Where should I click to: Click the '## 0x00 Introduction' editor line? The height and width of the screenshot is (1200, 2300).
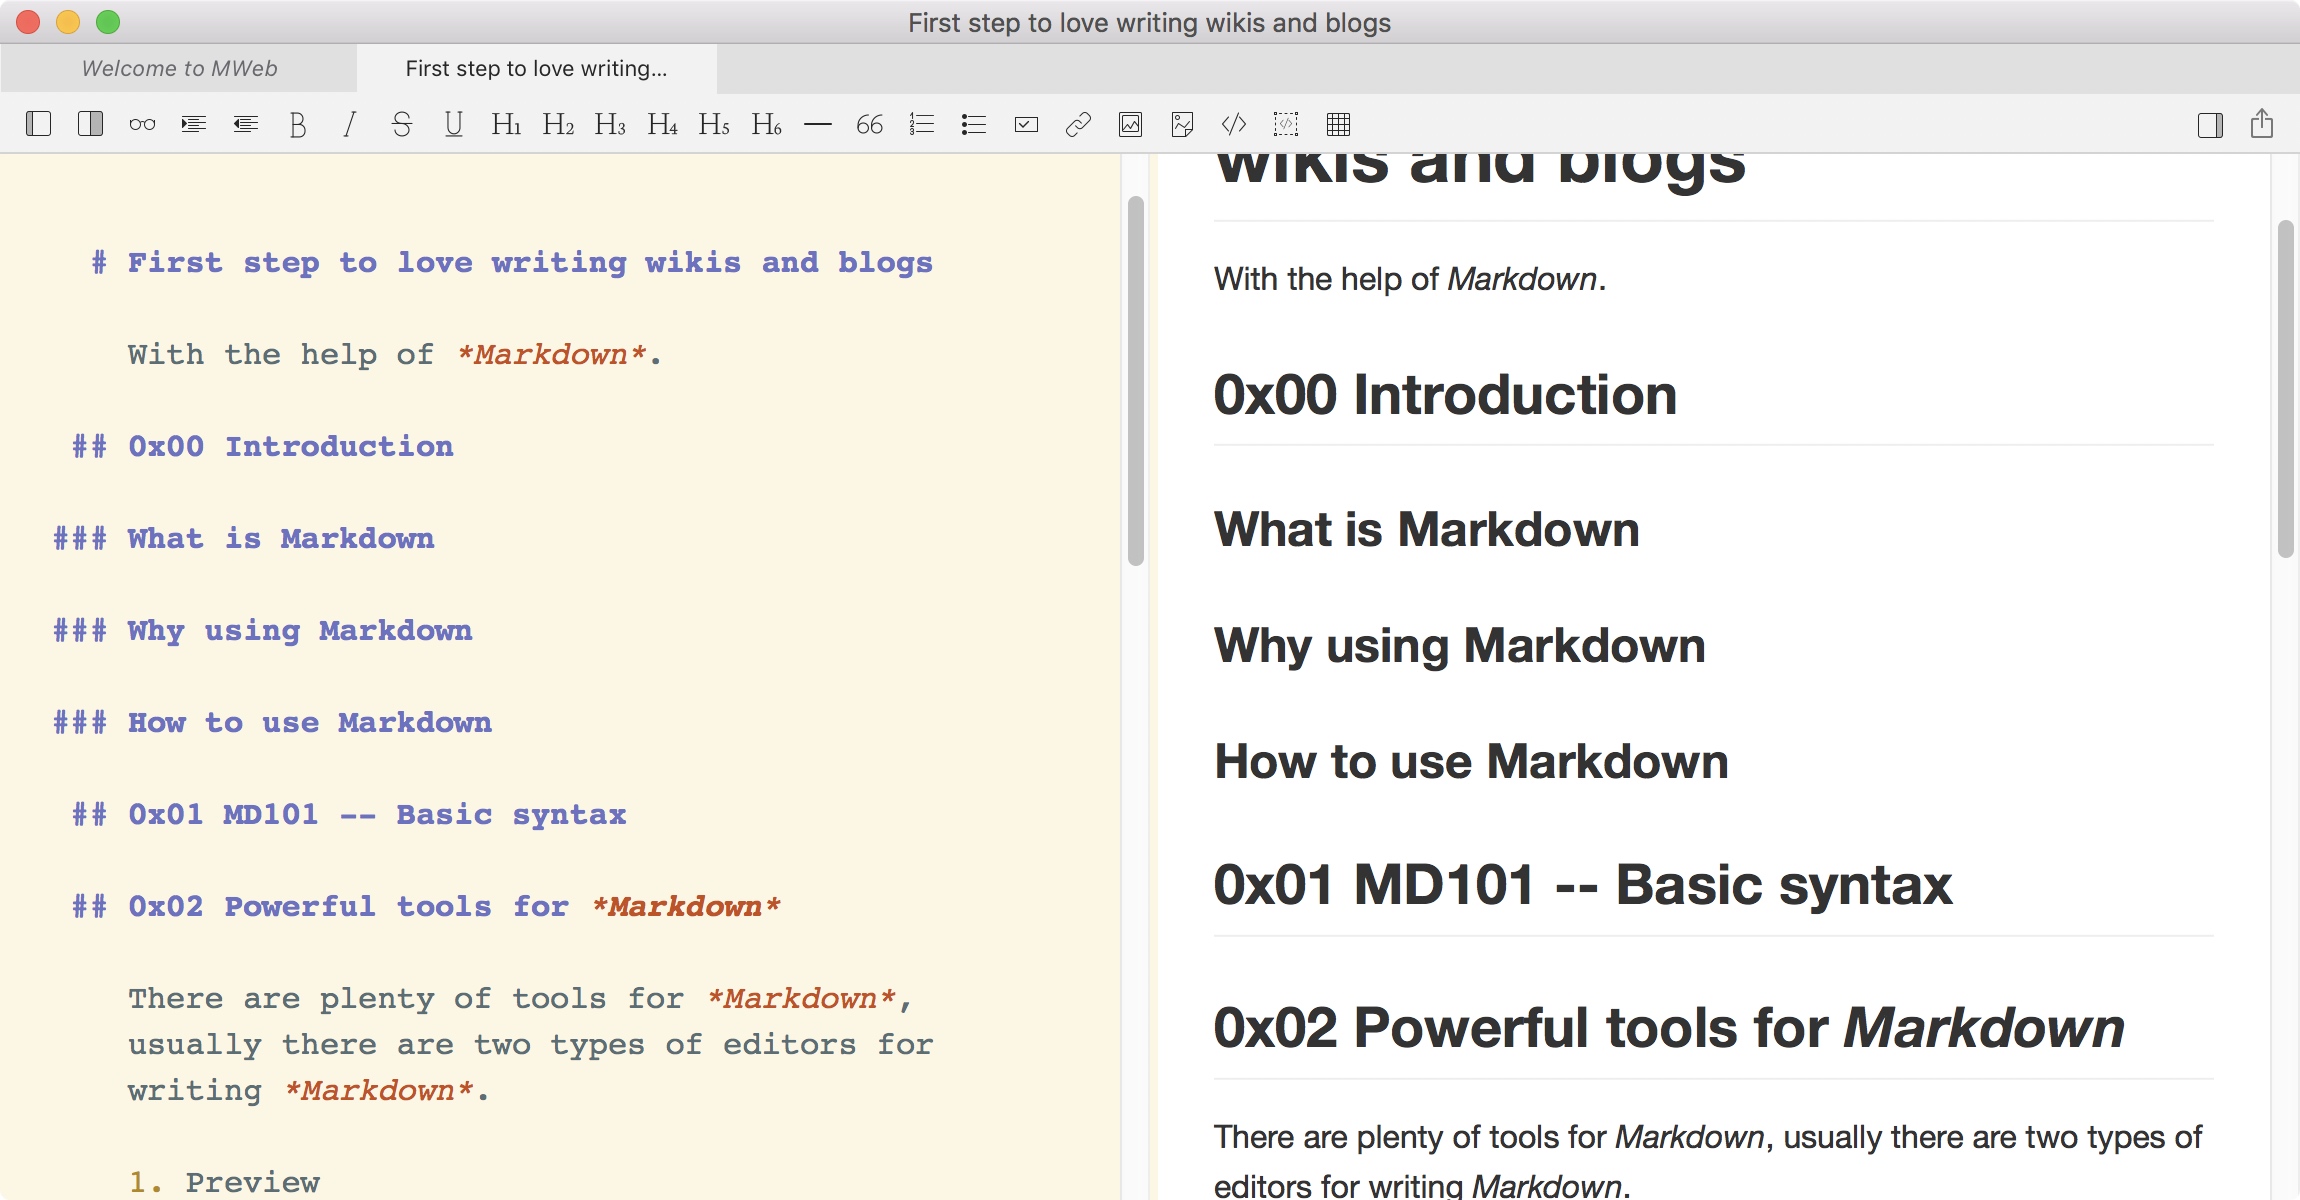(263, 446)
